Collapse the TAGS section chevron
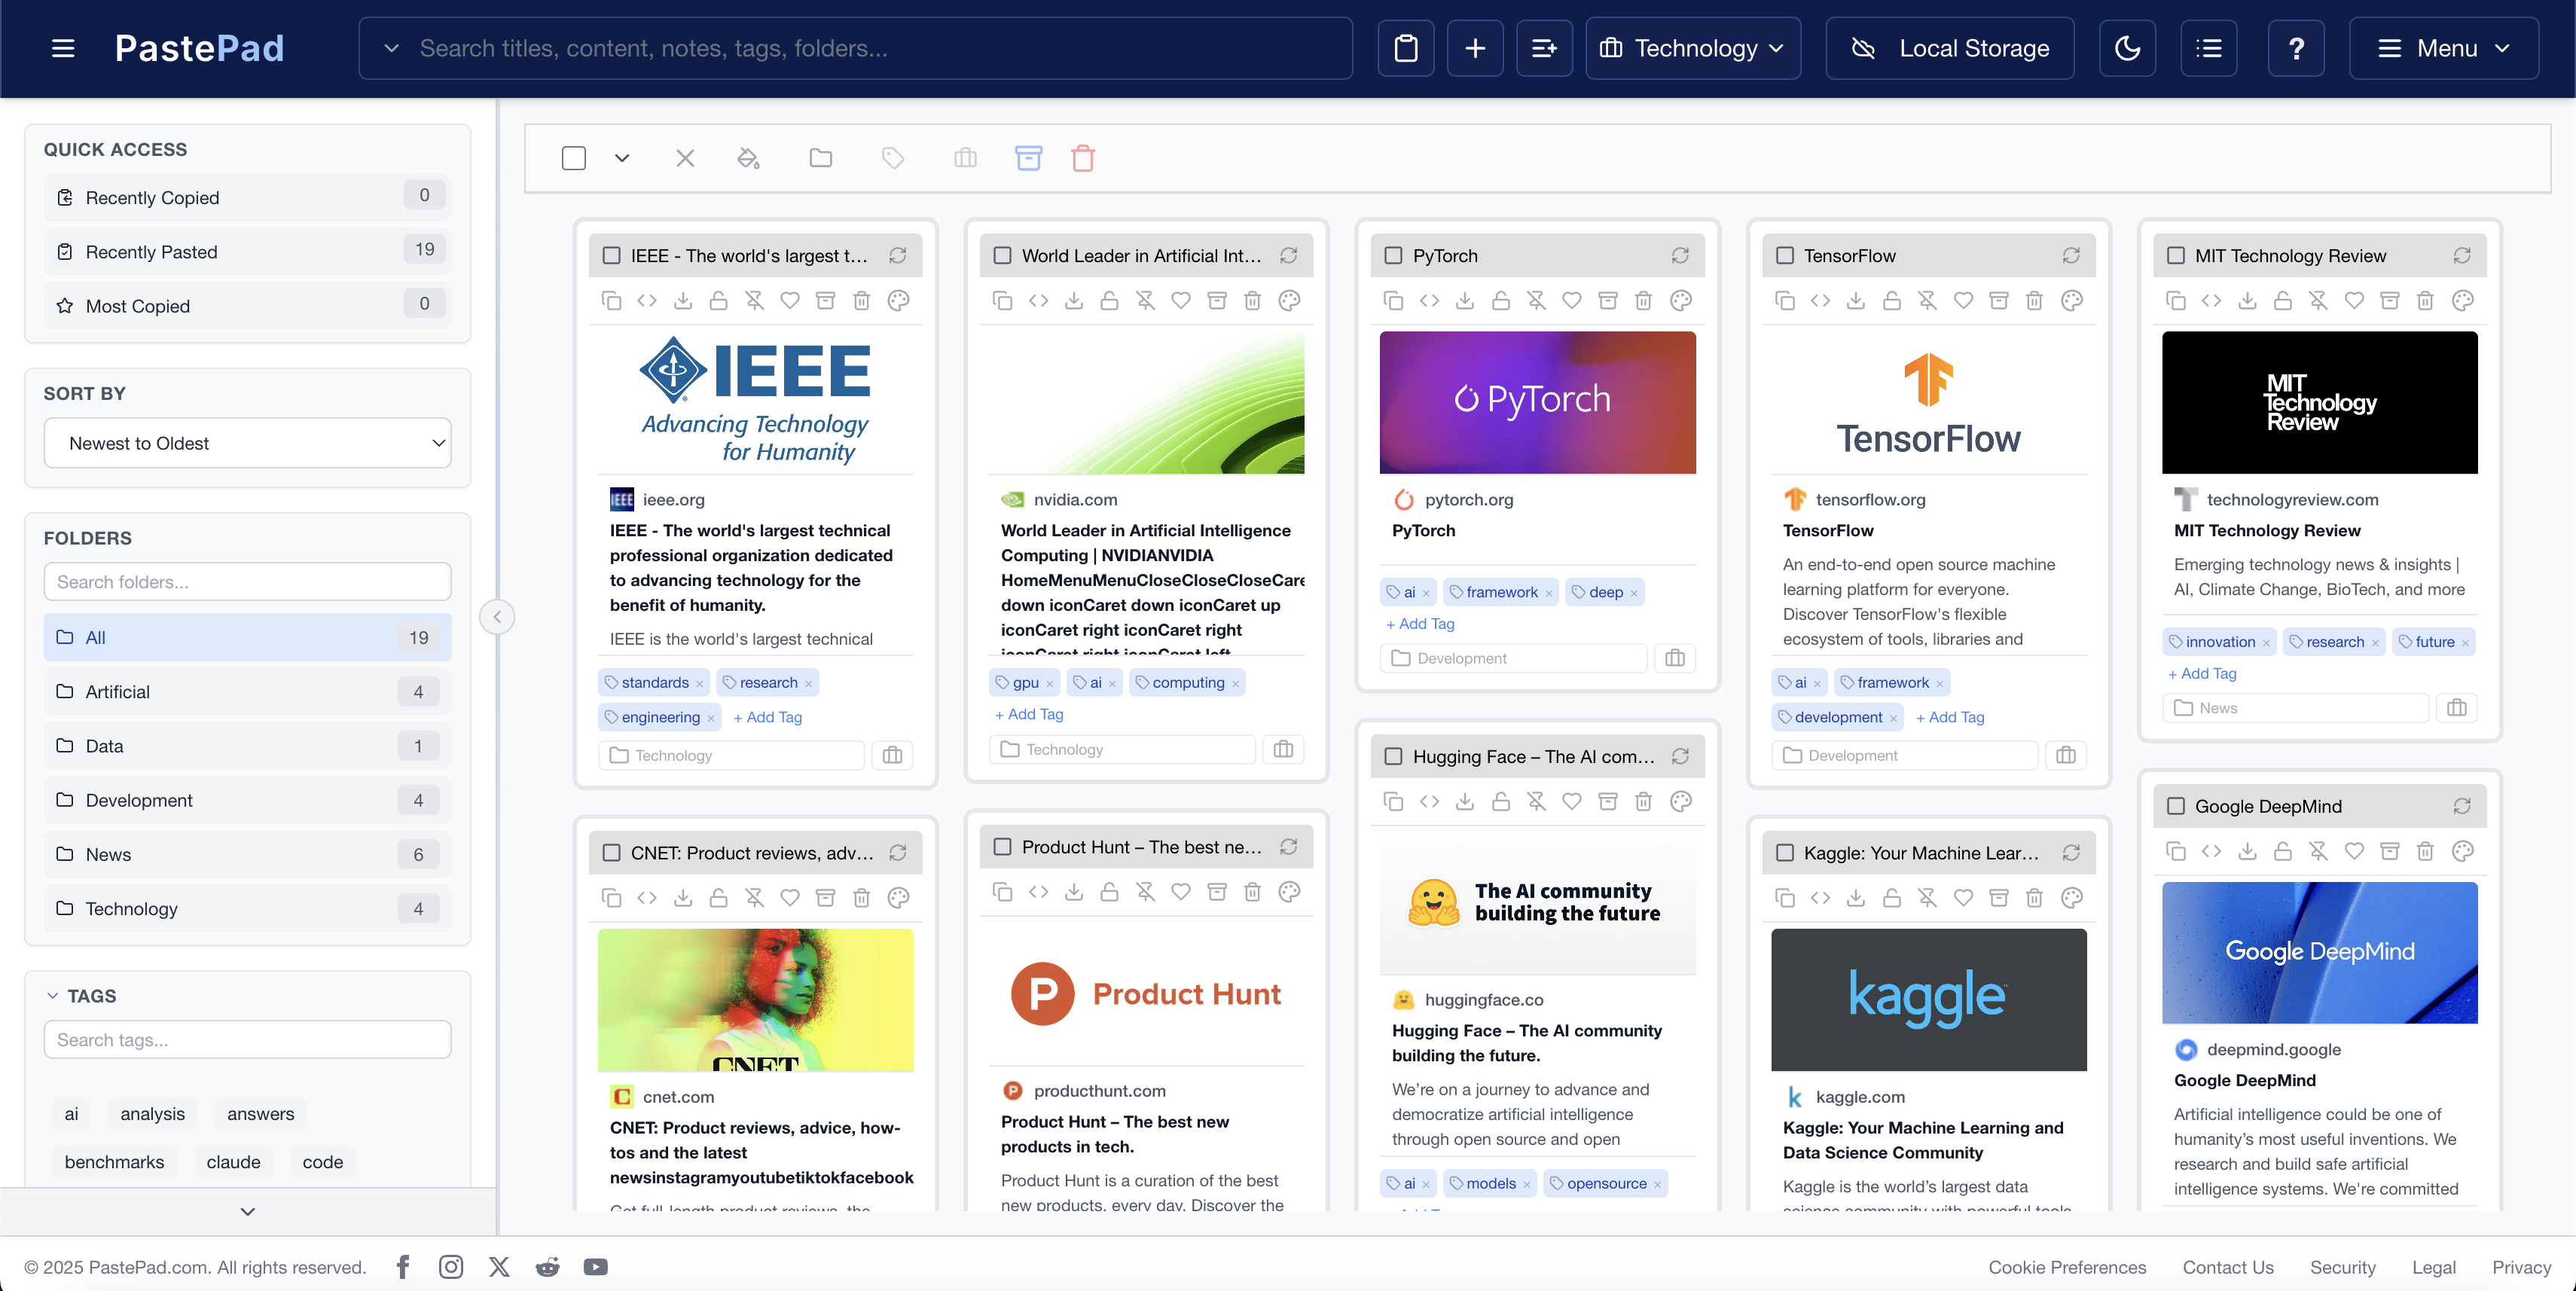Image resolution: width=2576 pixels, height=1291 pixels. 52,996
